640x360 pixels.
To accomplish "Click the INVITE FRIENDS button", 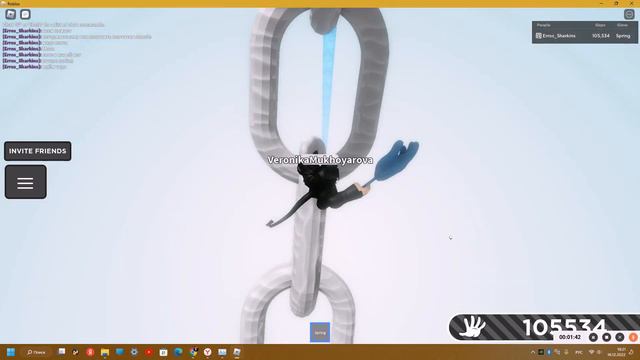I will [x=38, y=151].
